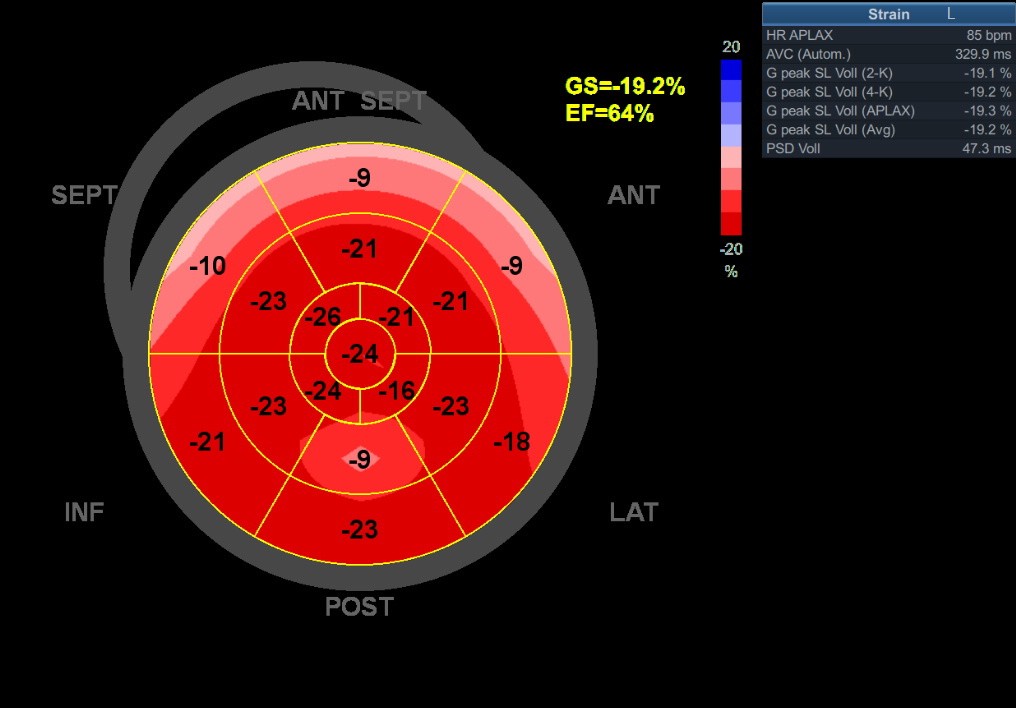Screen dimensions: 1016x708
Task: Click the SEPT wall label
Action: [84, 195]
